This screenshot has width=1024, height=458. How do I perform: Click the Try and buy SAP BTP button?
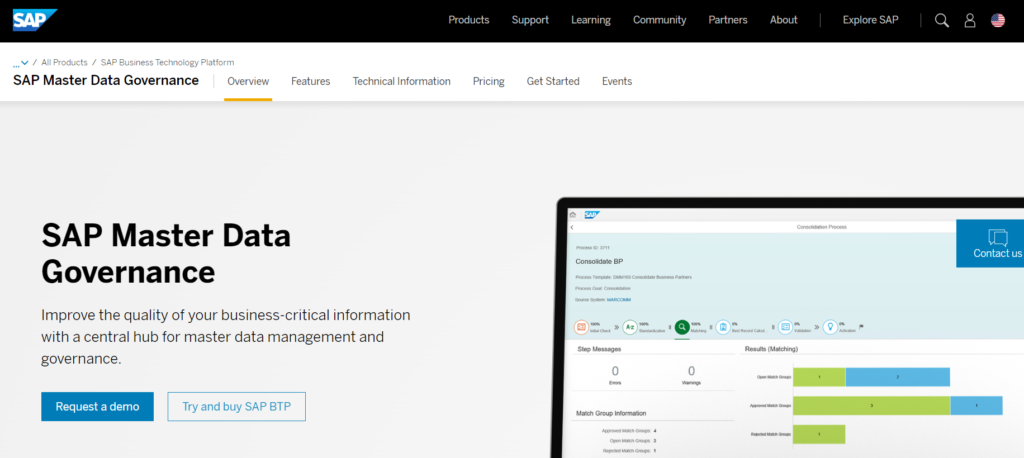[x=236, y=406]
